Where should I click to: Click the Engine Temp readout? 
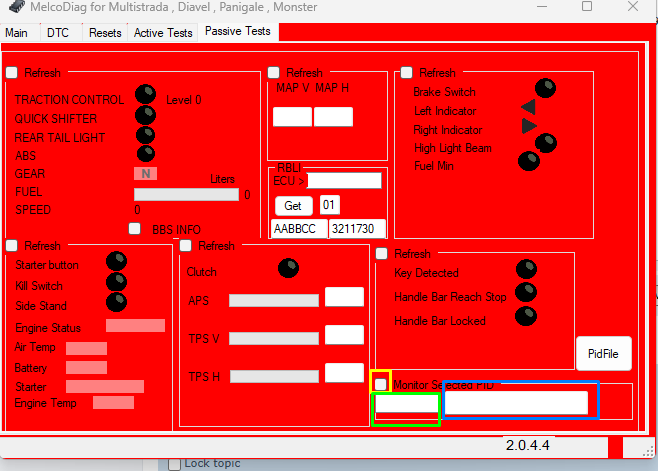coord(113,402)
